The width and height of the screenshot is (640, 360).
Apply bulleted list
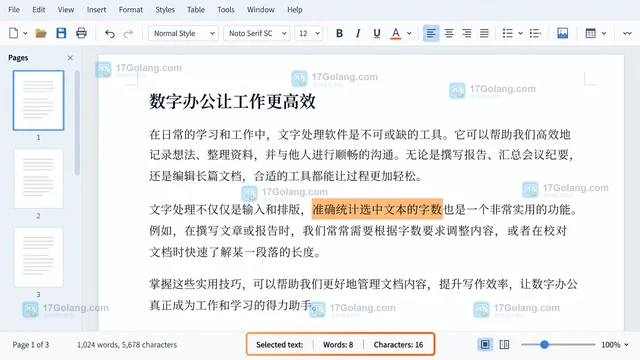pyautogui.click(x=507, y=33)
